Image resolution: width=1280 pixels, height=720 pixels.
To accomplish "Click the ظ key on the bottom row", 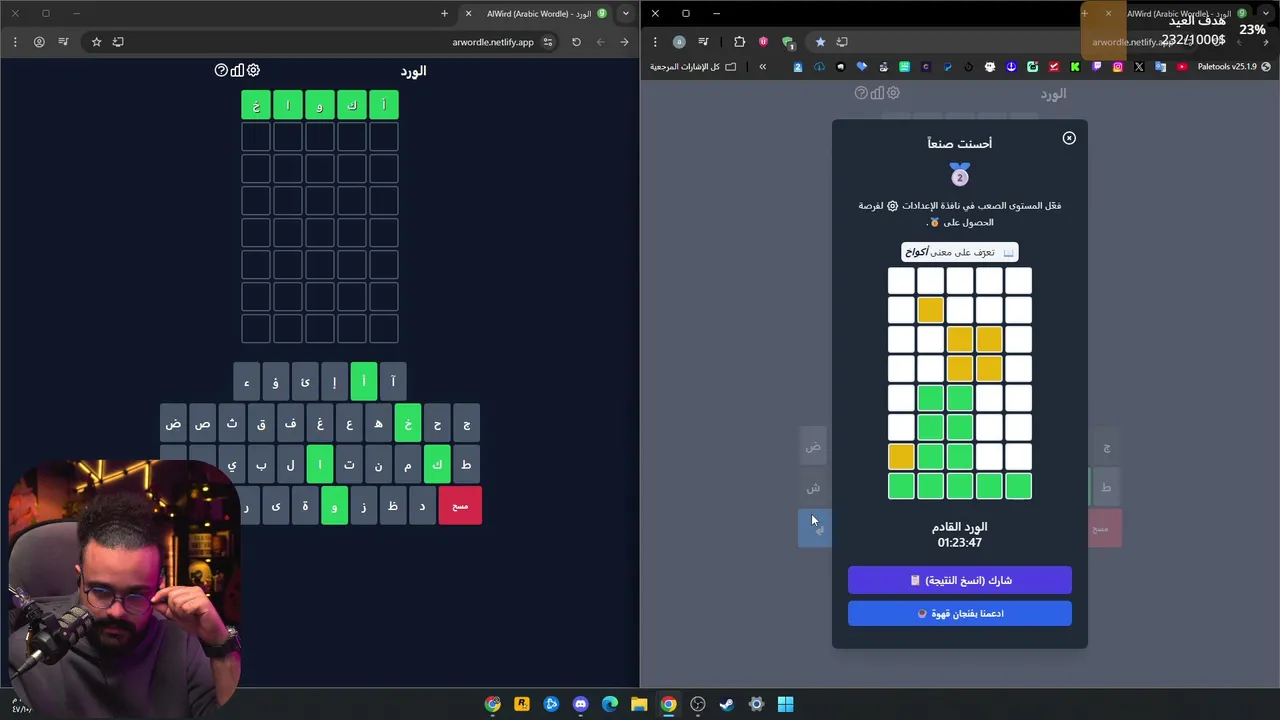I will (393, 506).
